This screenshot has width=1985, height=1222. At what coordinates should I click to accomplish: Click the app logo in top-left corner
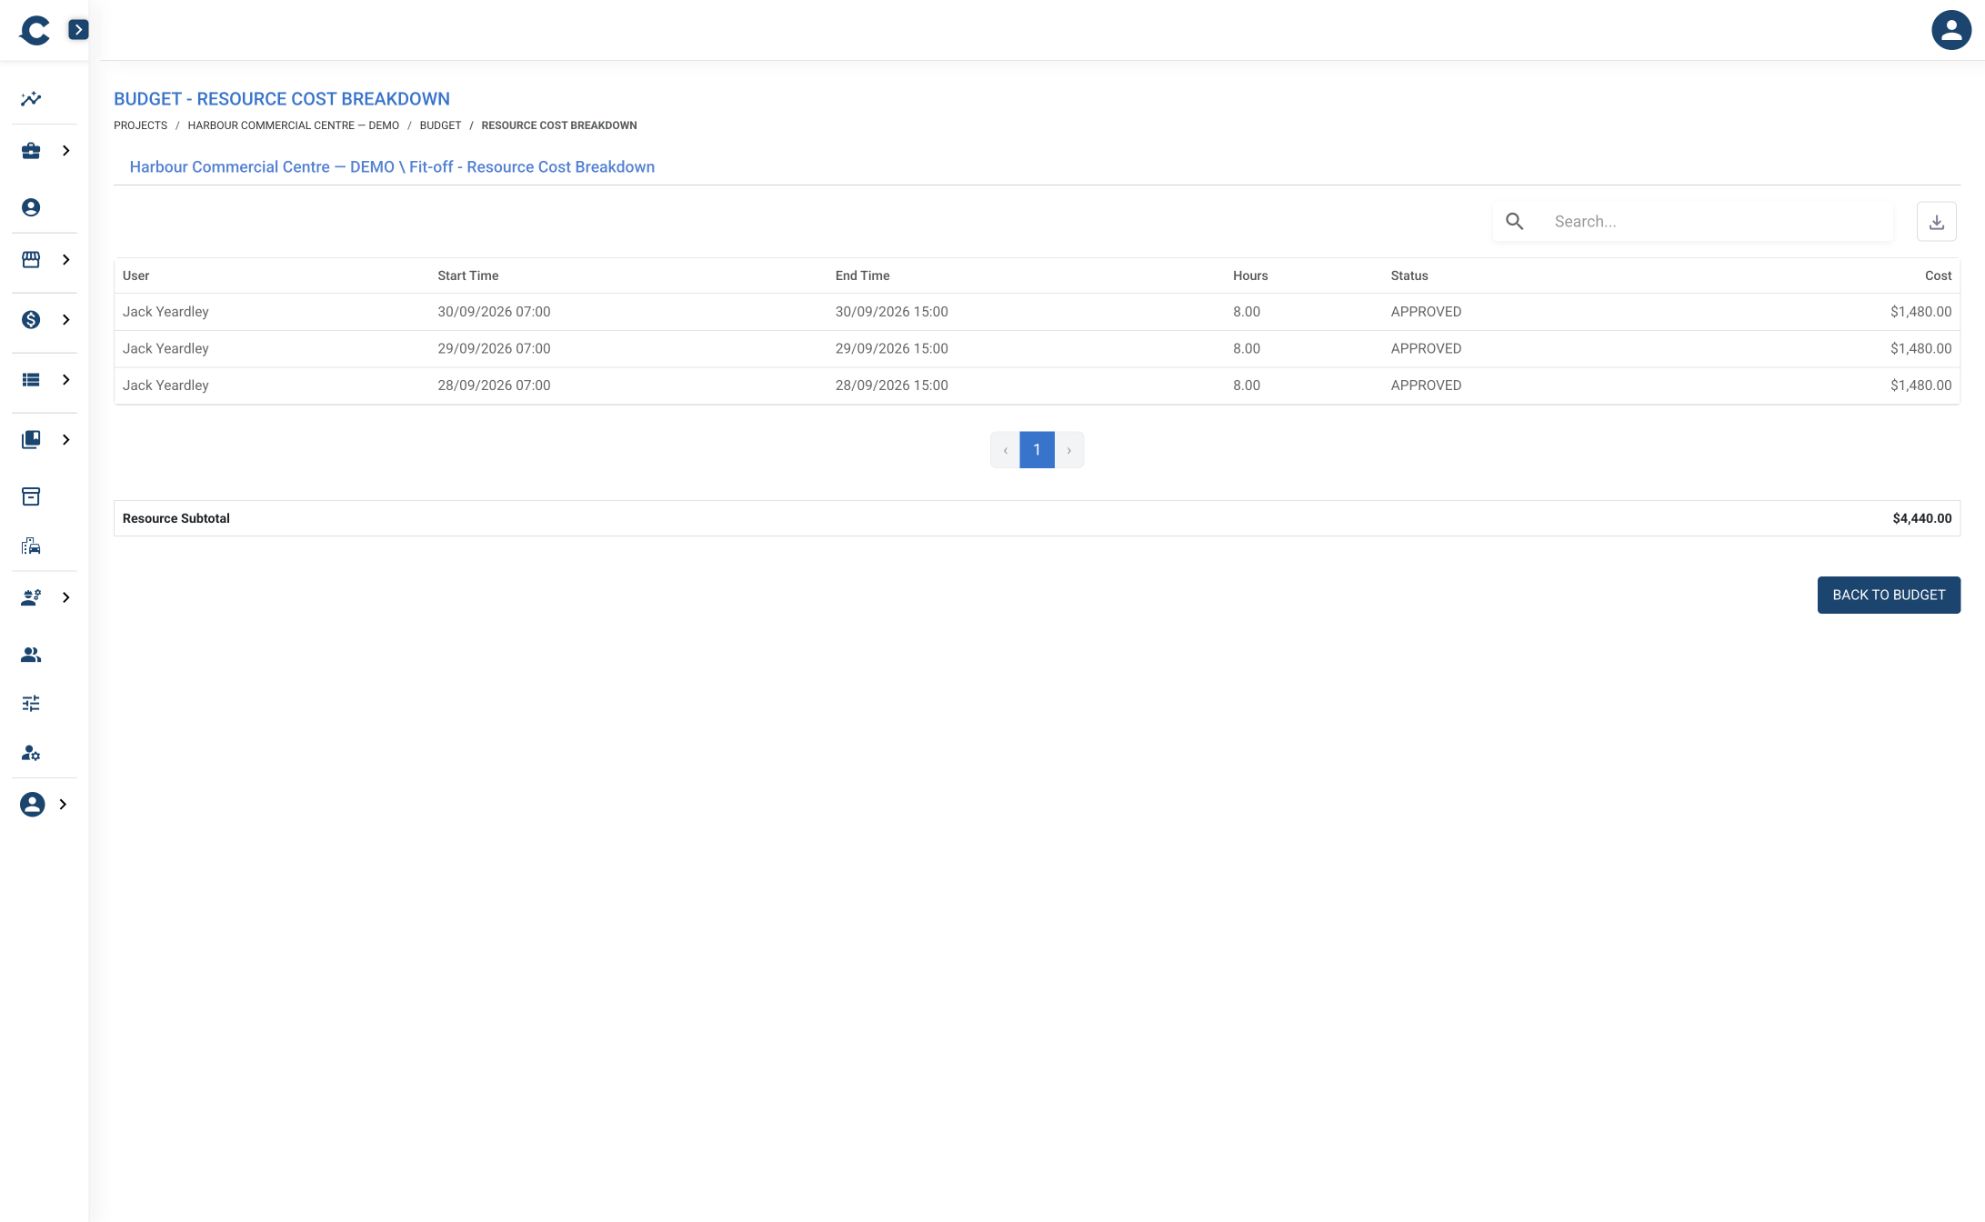pos(34,30)
